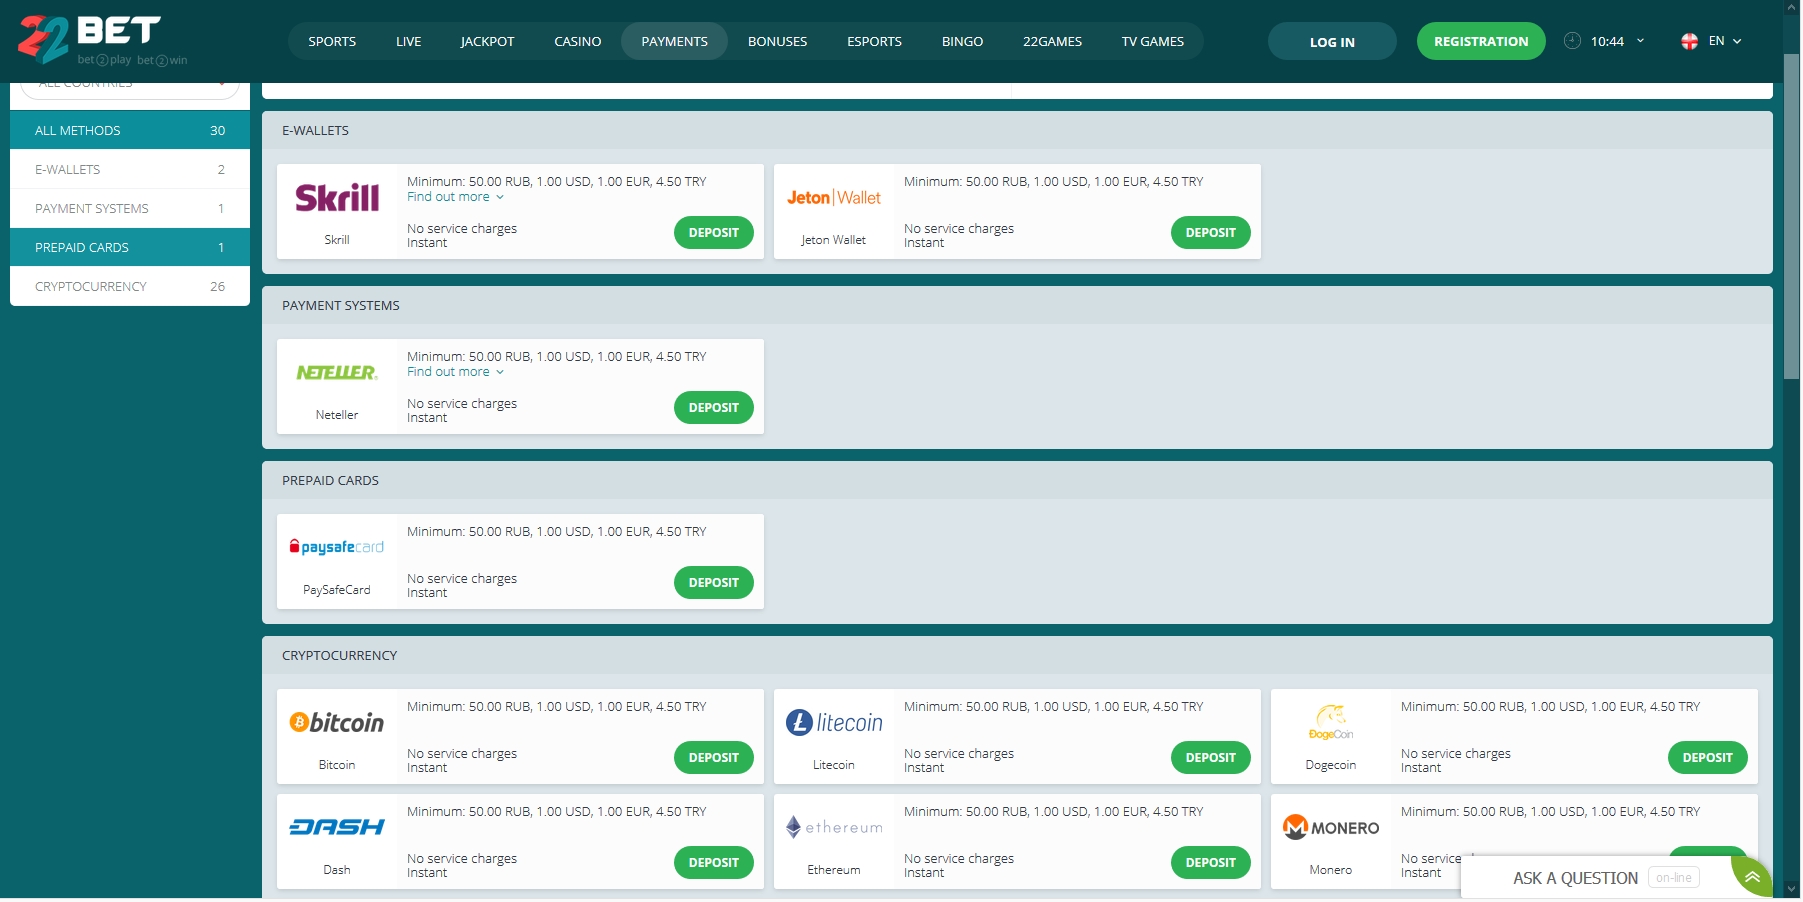Click the DogeCoin logo

(x=1331, y=722)
